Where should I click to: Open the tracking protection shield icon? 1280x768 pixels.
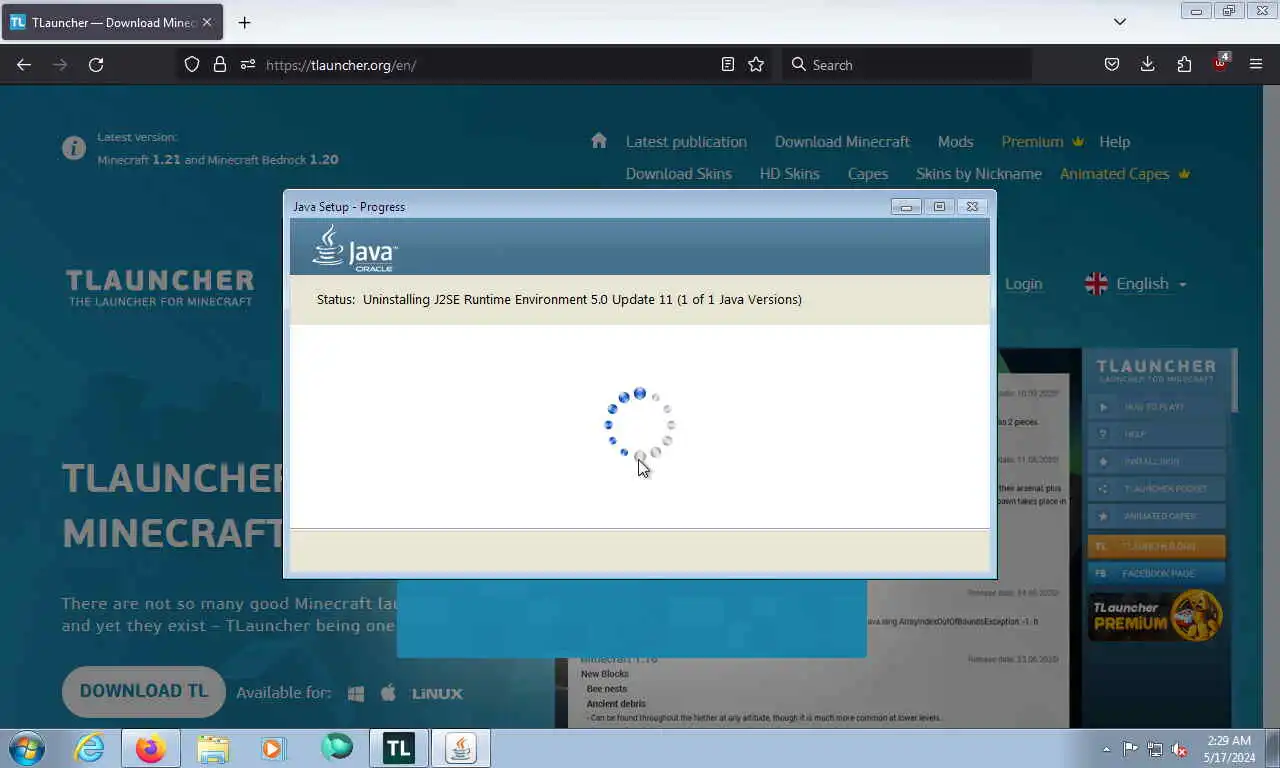[192, 64]
